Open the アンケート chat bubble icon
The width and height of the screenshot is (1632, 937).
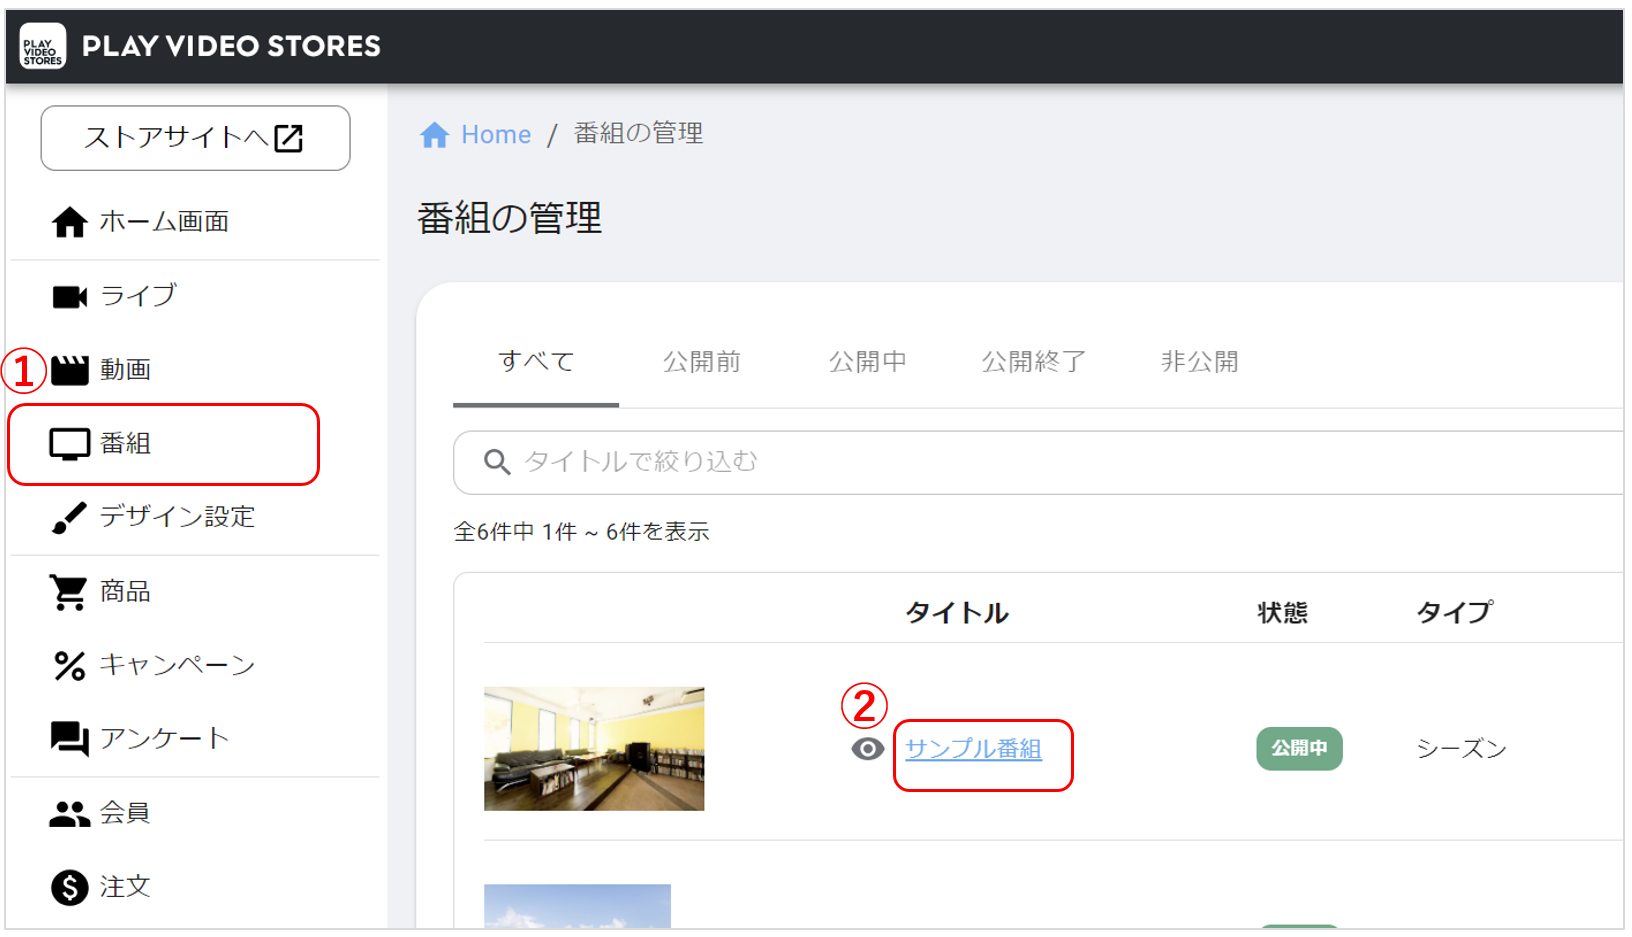(x=69, y=739)
